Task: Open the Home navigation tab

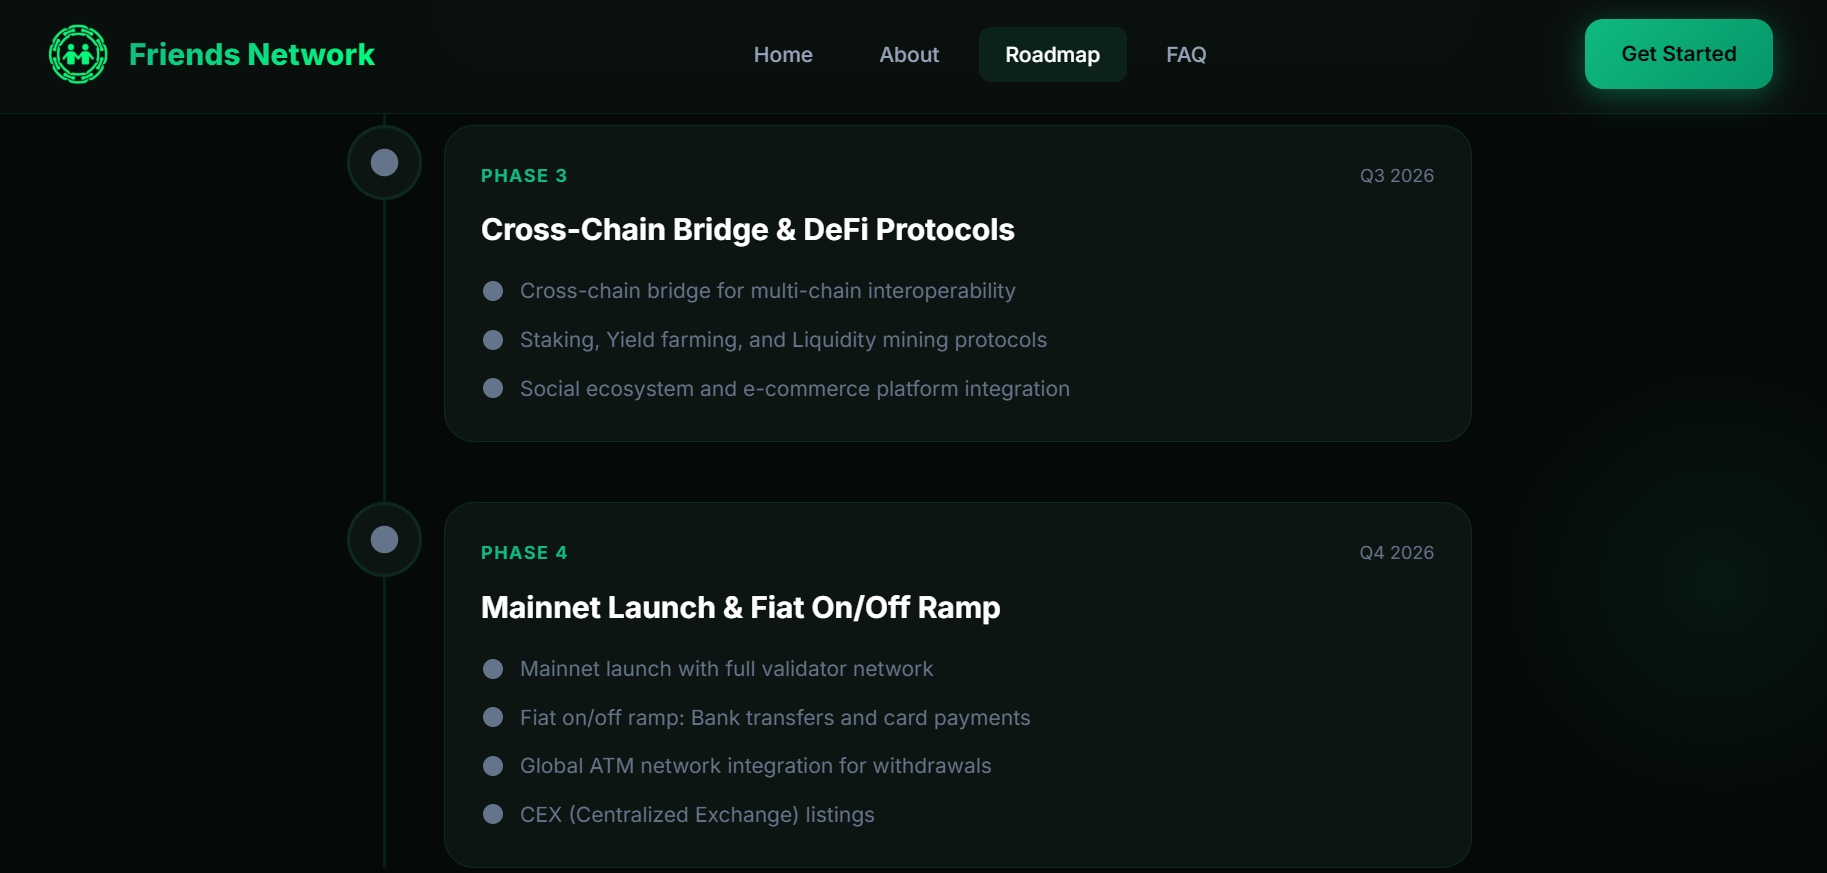Action: coord(783,55)
